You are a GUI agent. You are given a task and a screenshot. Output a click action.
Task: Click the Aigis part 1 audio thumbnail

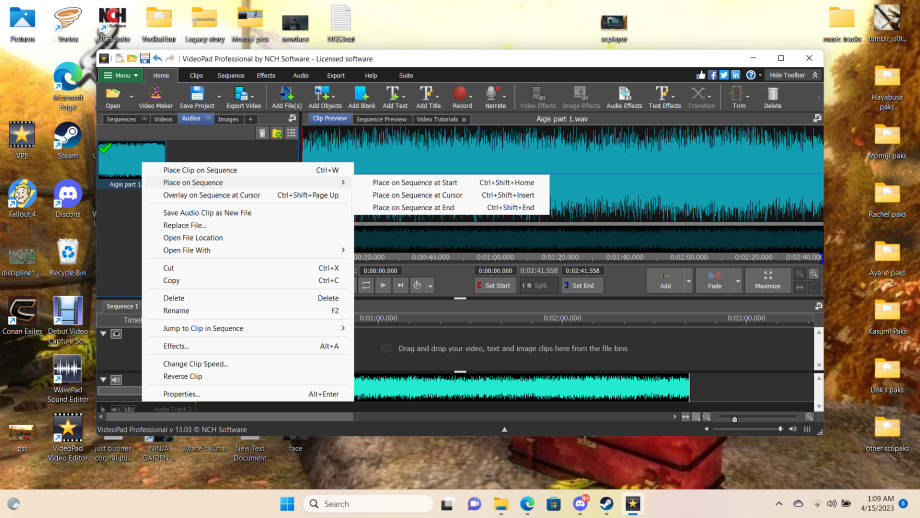(x=131, y=160)
